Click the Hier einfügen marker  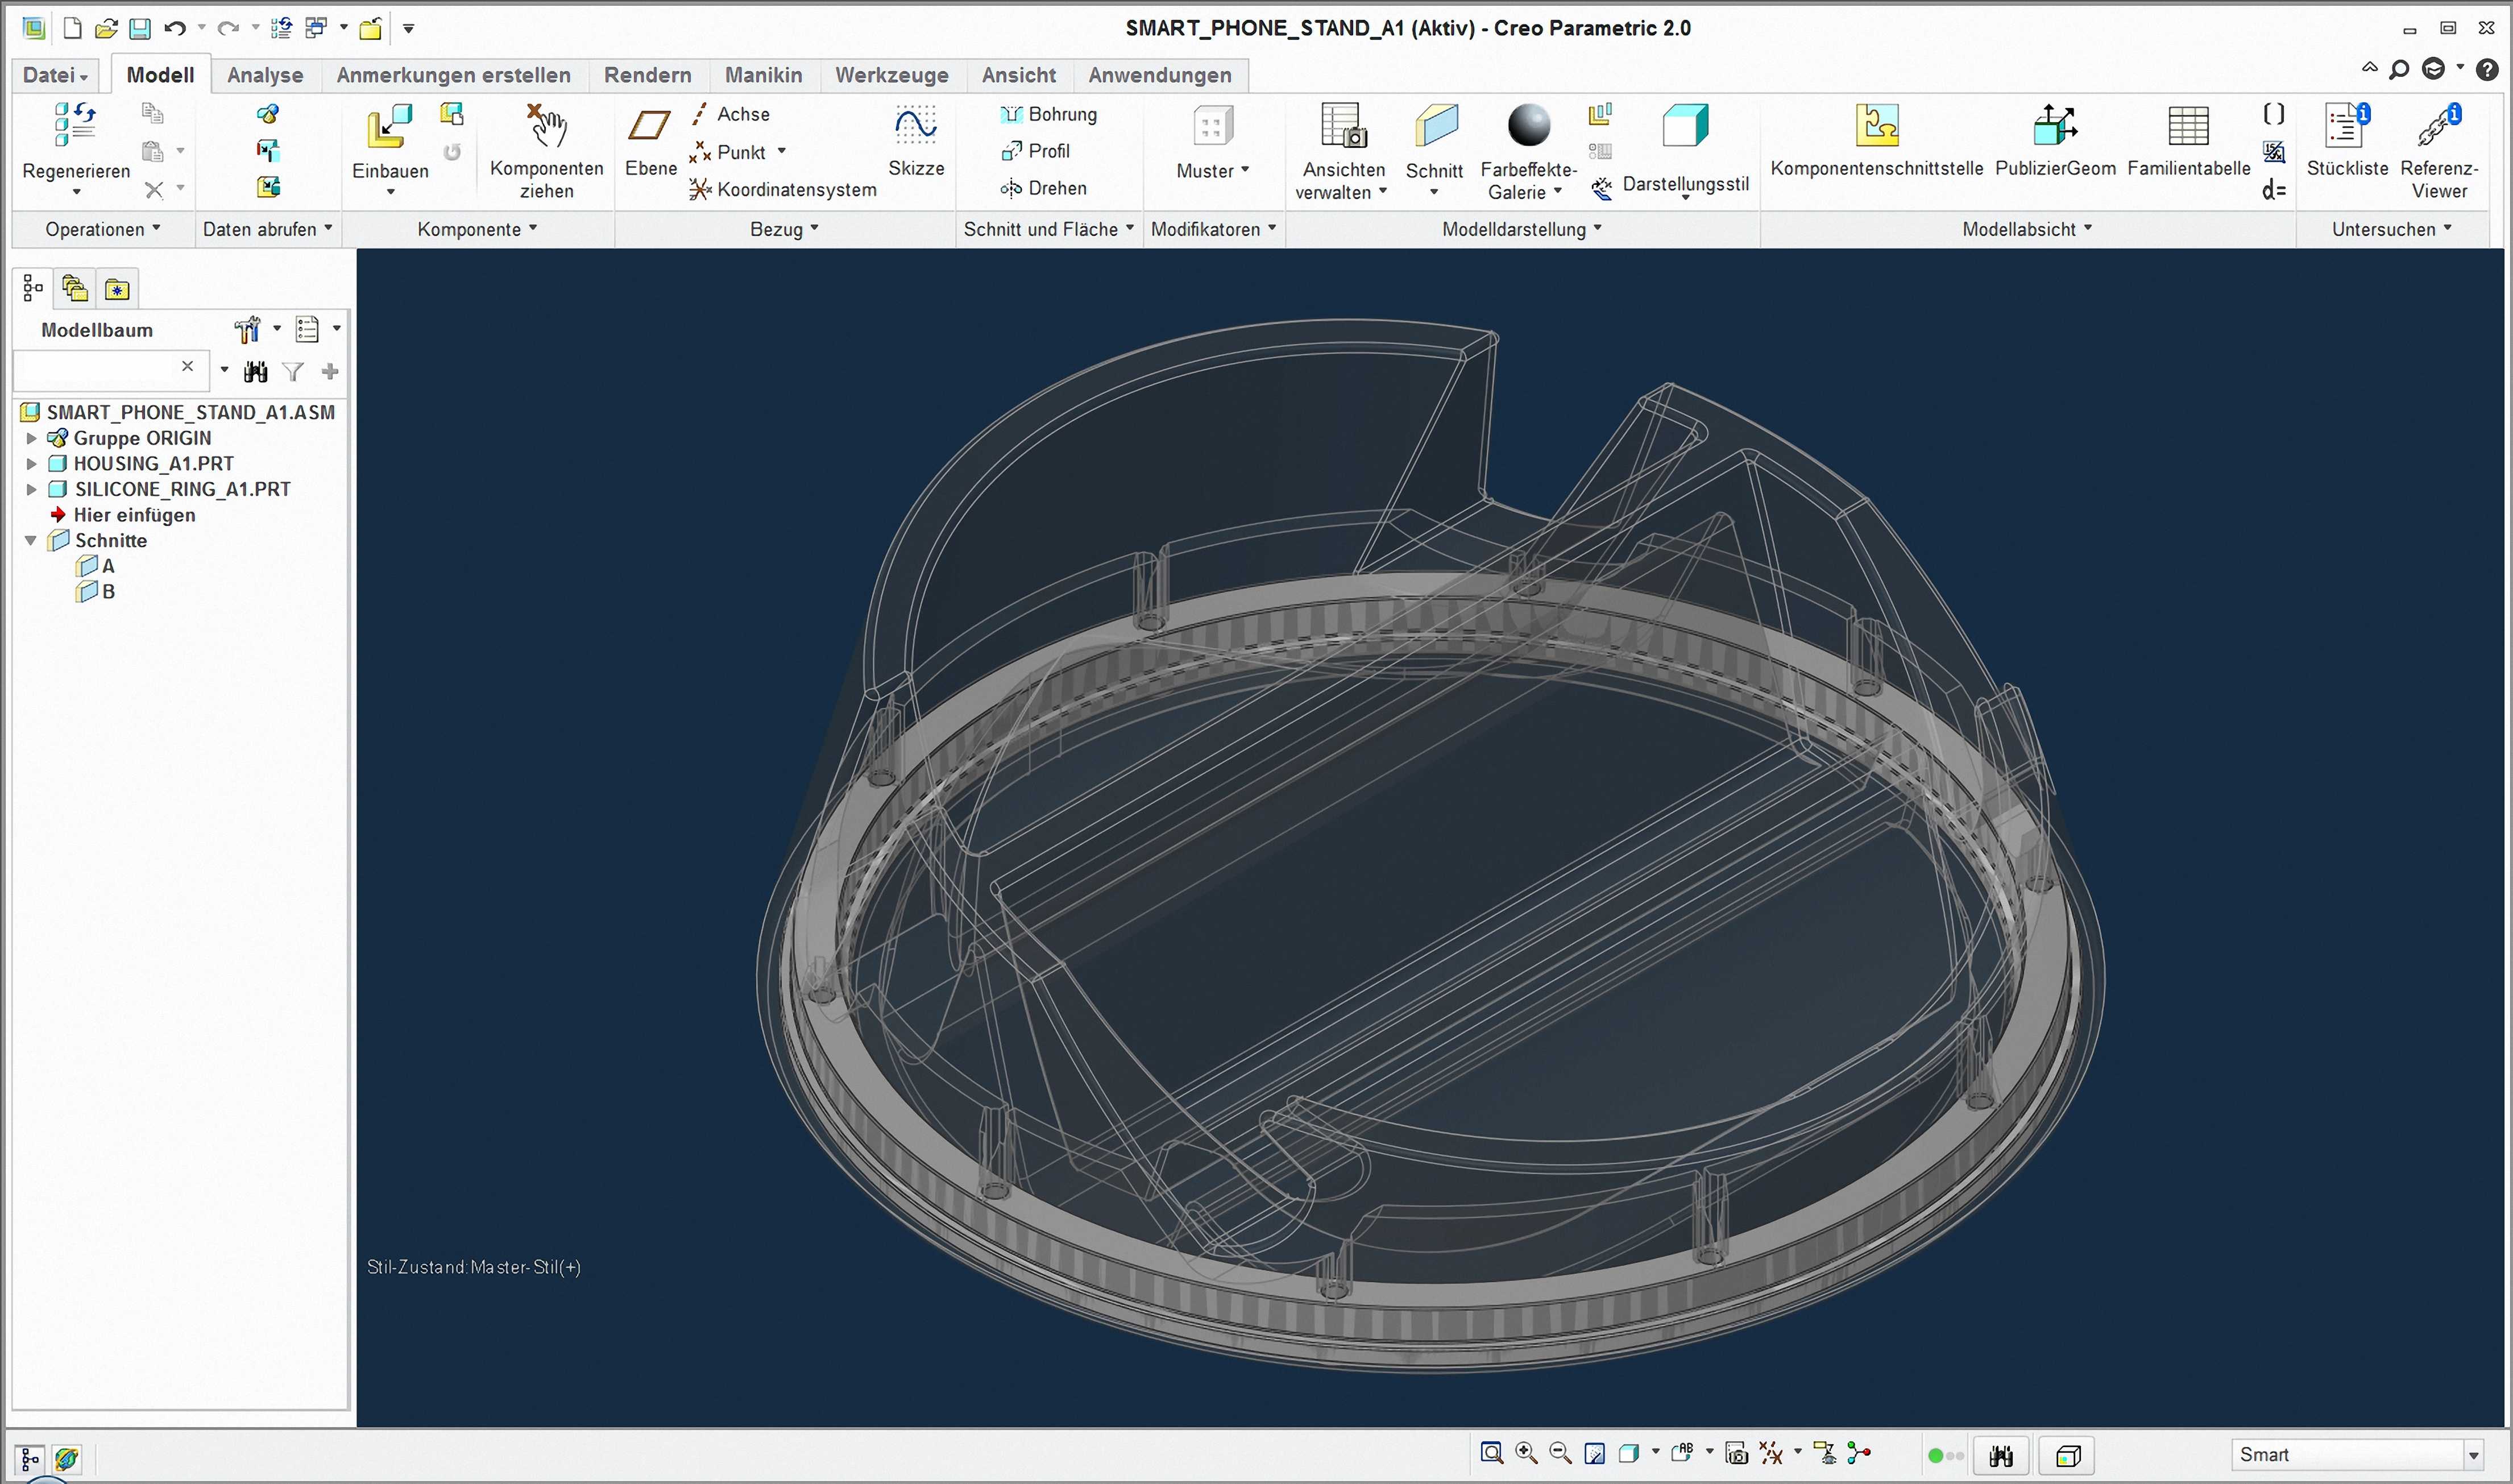click(x=124, y=515)
